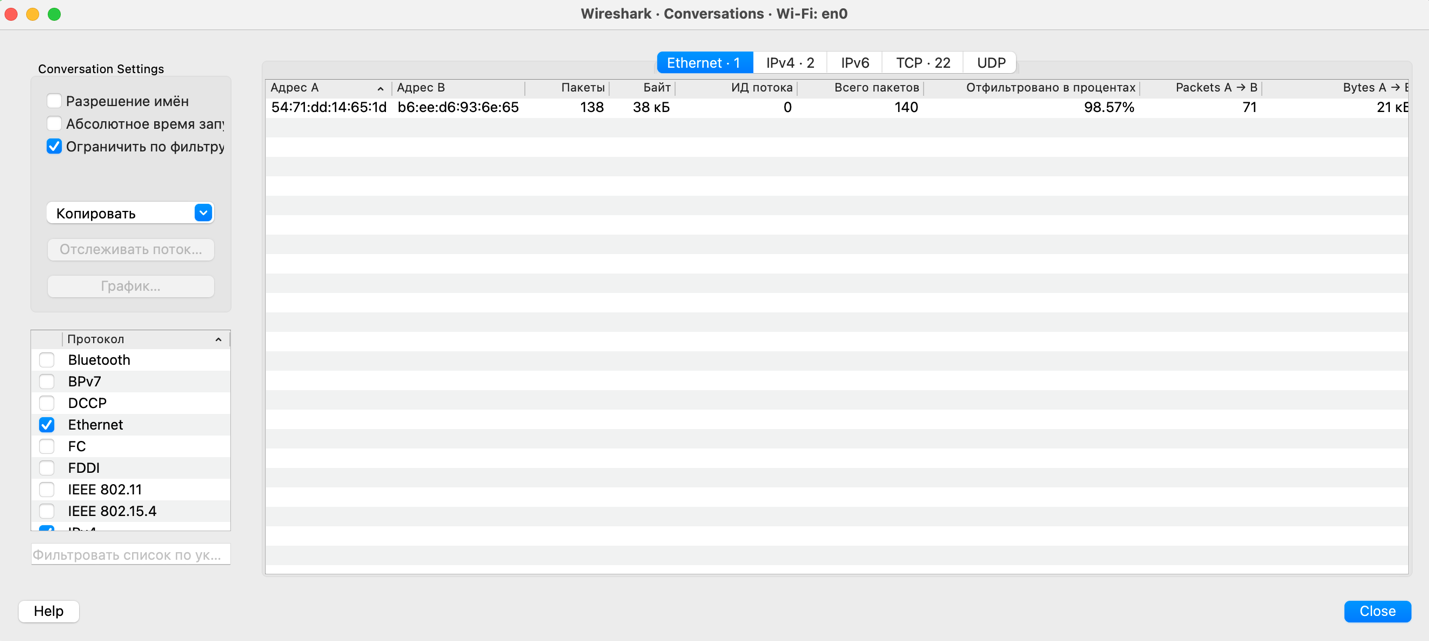Sort protocol list via Протокол header

tap(140, 339)
